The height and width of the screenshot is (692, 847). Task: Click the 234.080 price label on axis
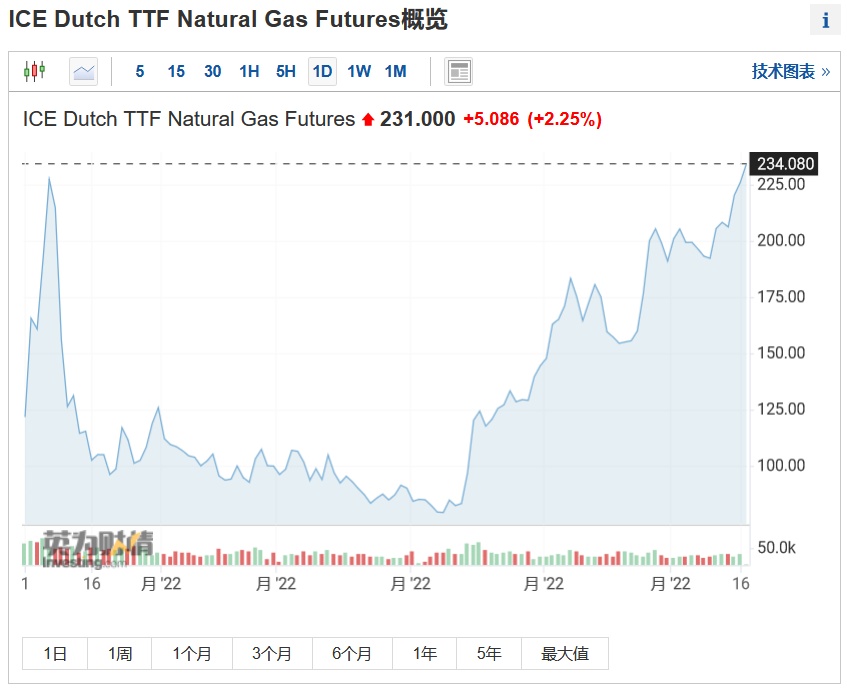[x=786, y=164]
